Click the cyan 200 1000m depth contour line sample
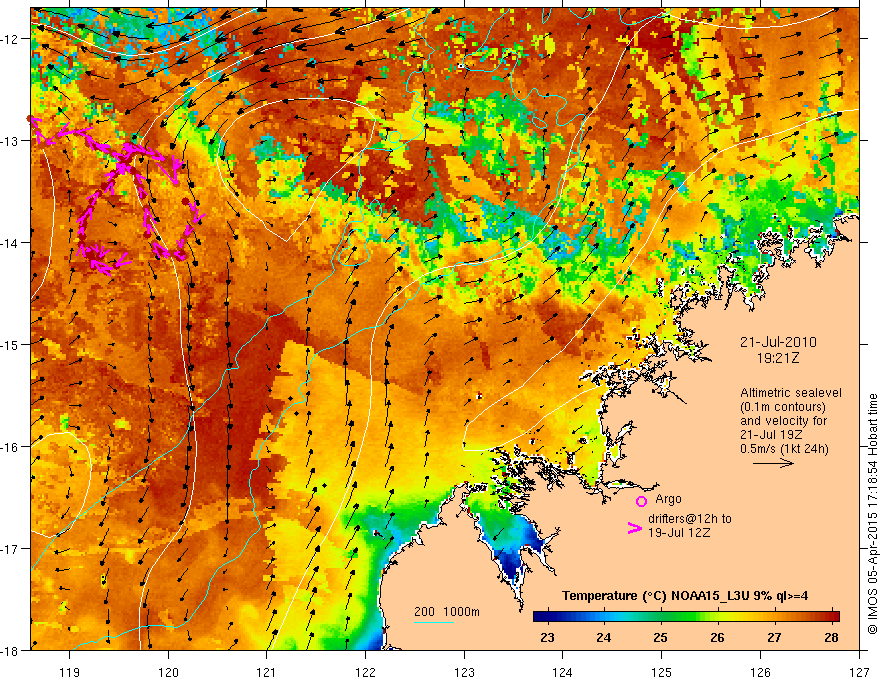This screenshot has width=880, height=680. tap(434, 622)
